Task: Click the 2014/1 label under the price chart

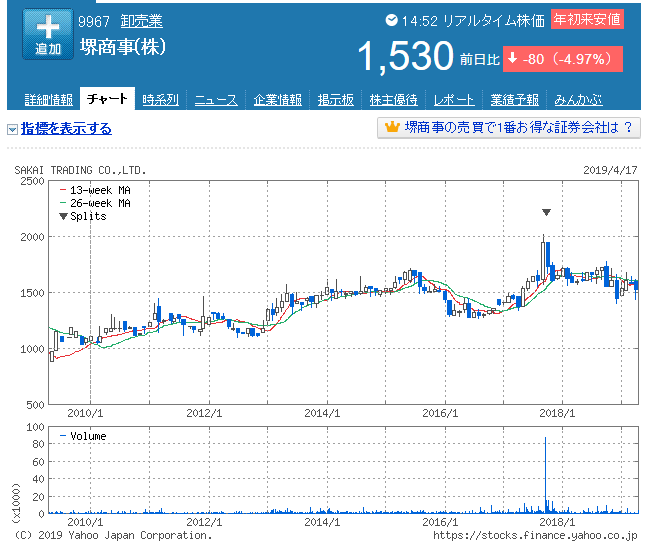Action: point(322,413)
